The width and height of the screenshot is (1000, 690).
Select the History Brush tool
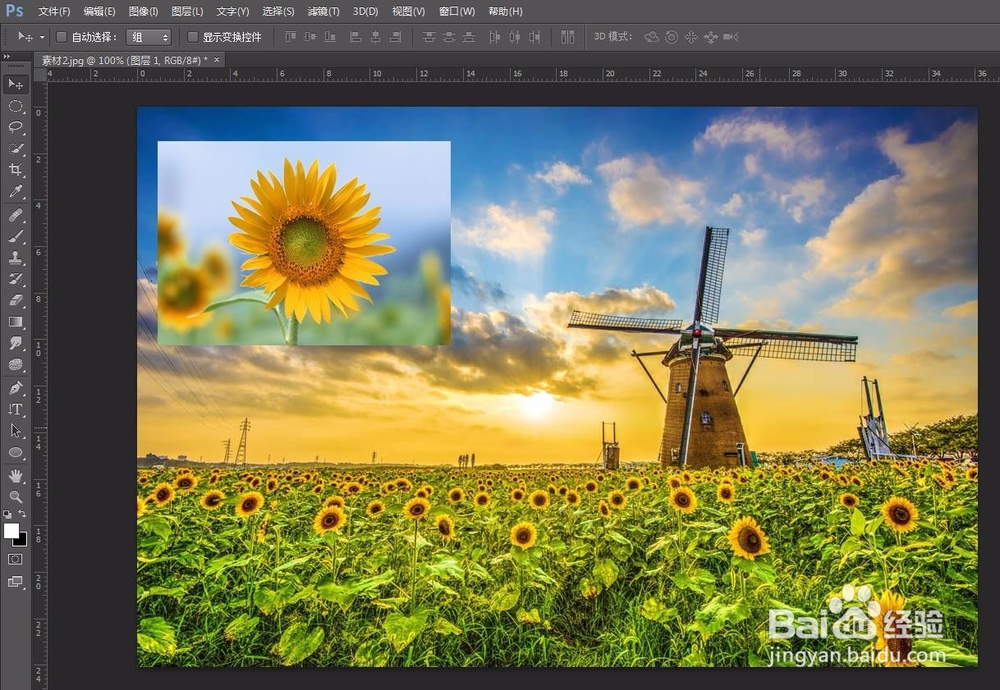(15, 279)
